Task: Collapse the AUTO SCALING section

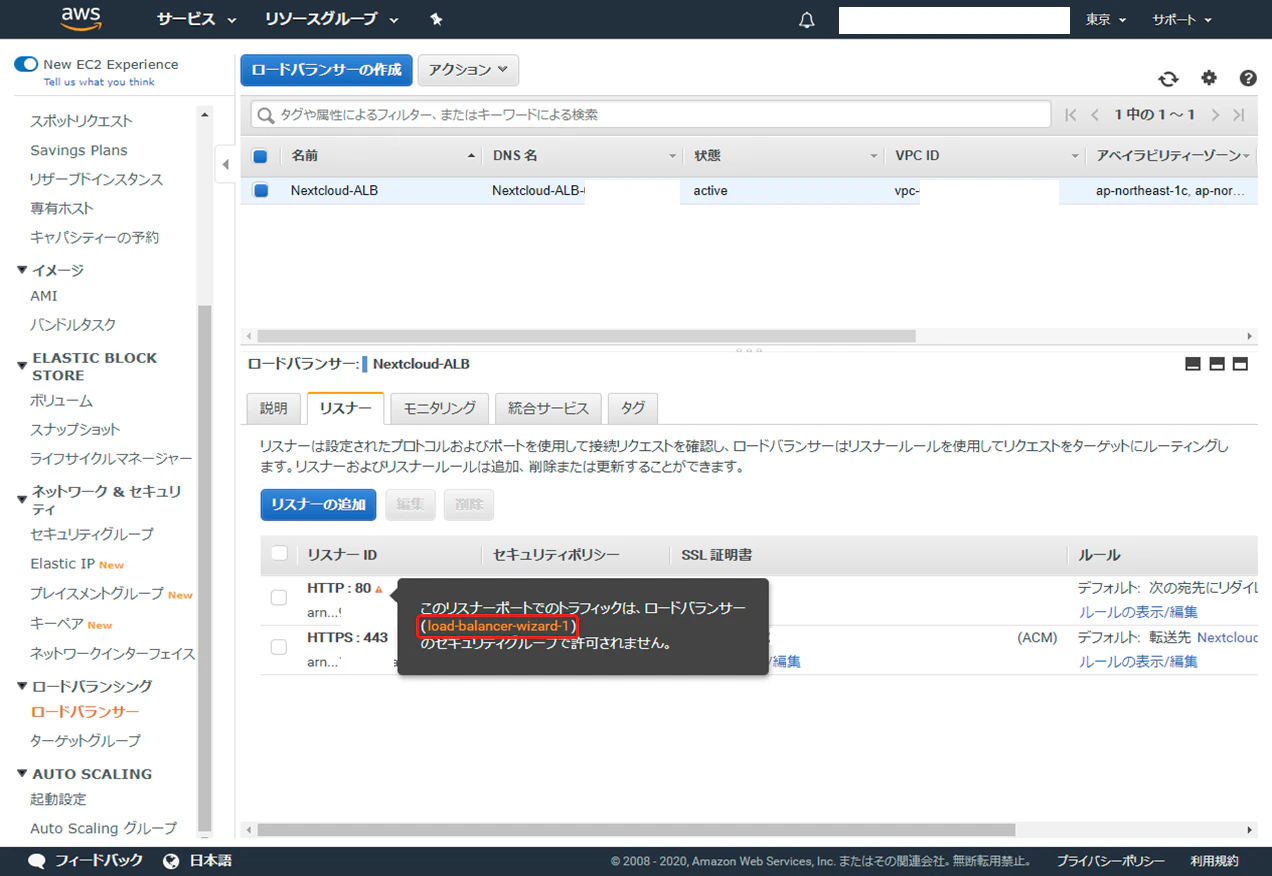Action: pos(23,774)
